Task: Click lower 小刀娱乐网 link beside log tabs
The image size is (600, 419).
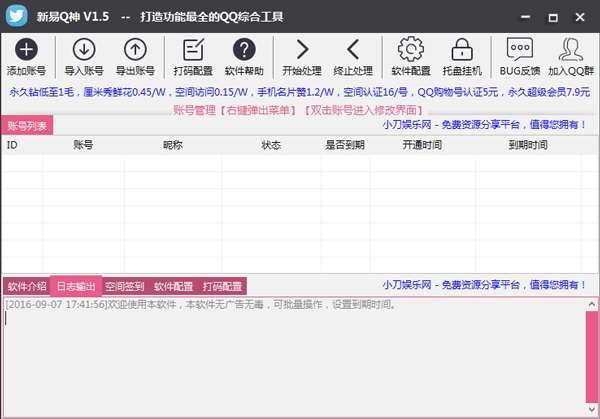Action: [x=484, y=285]
